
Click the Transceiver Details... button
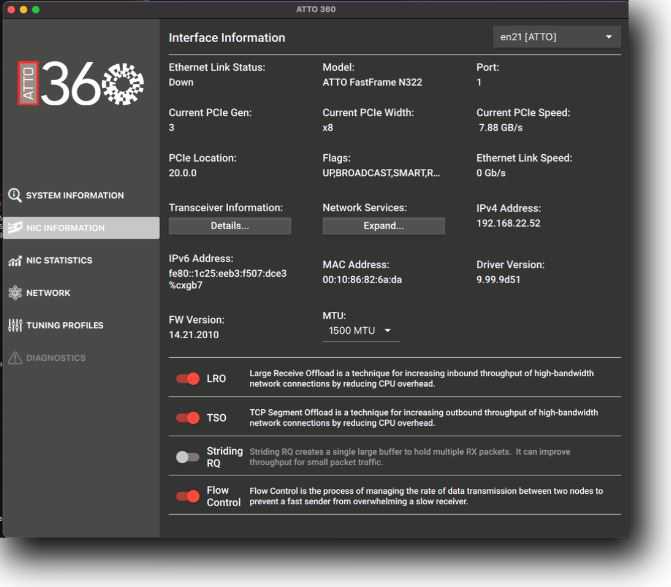(x=230, y=226)
